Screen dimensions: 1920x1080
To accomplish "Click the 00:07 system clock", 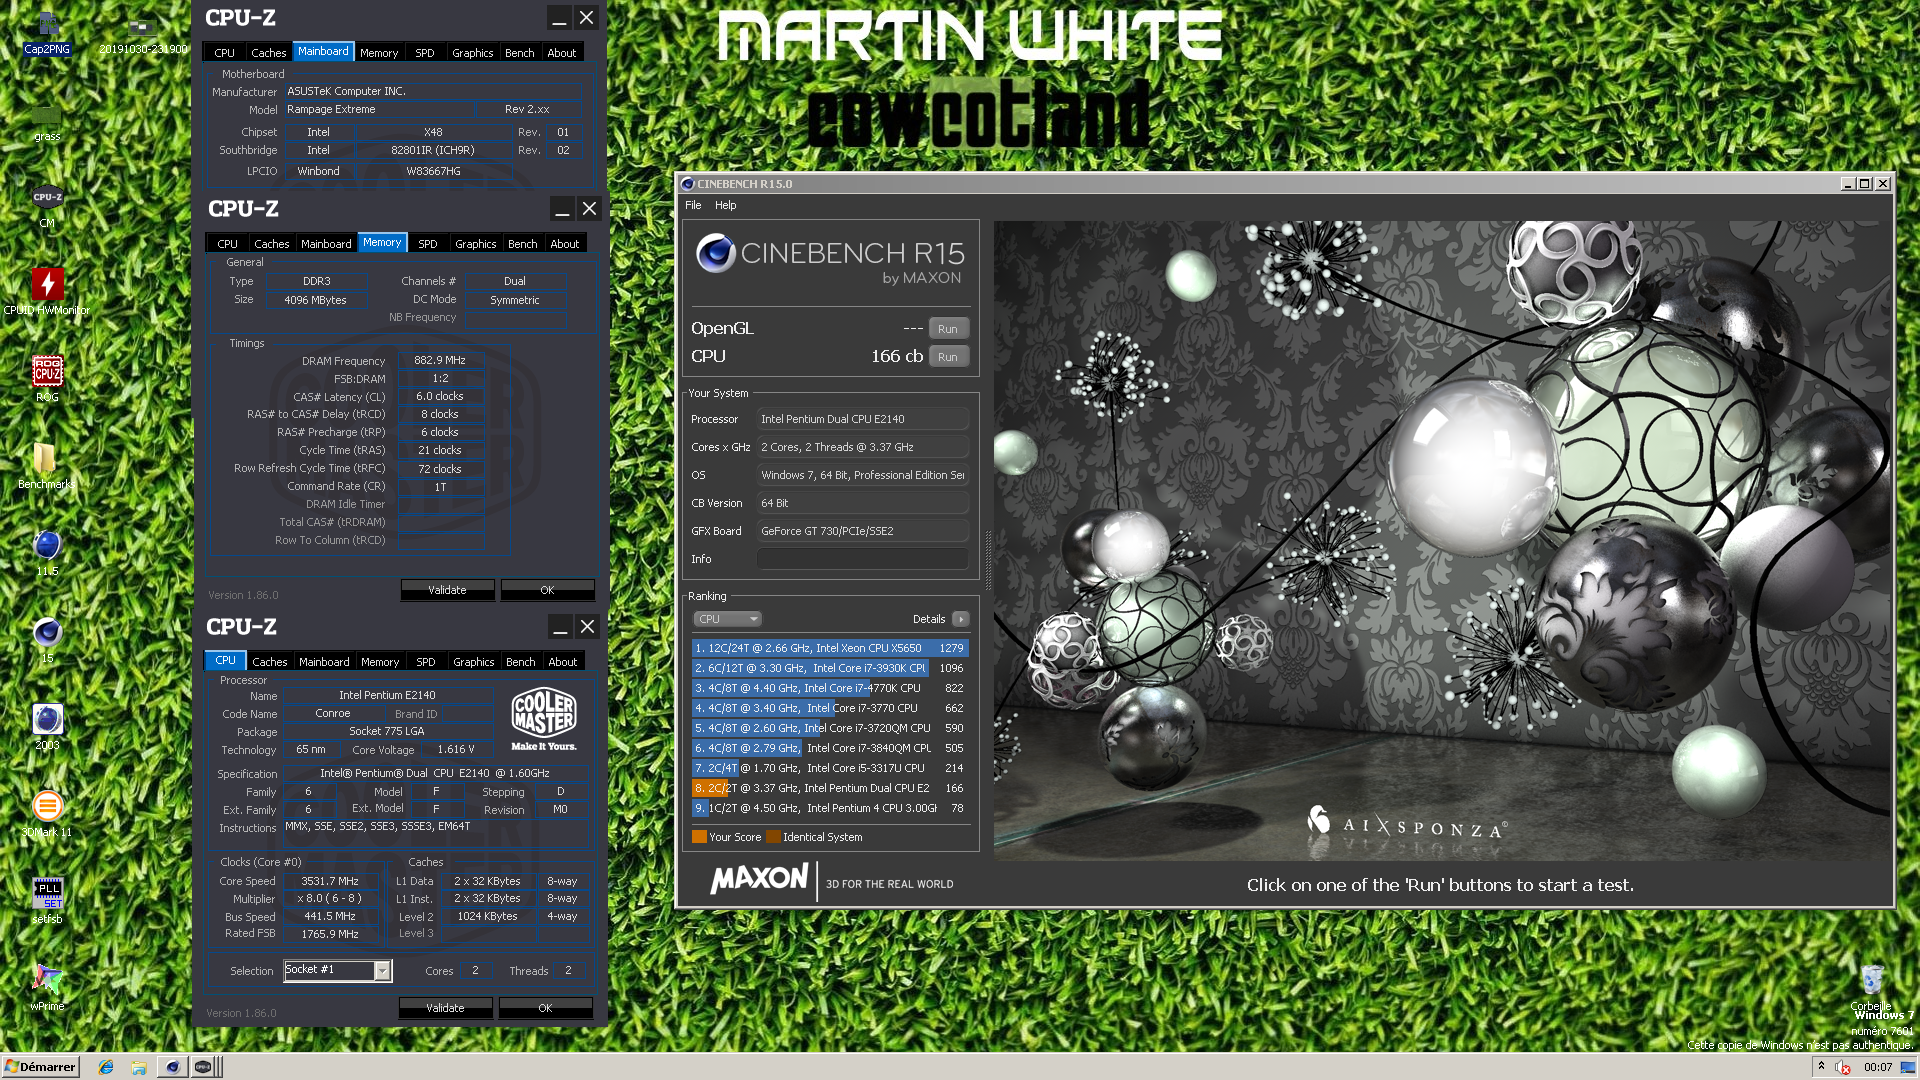I will (x=1877, y=1067).
